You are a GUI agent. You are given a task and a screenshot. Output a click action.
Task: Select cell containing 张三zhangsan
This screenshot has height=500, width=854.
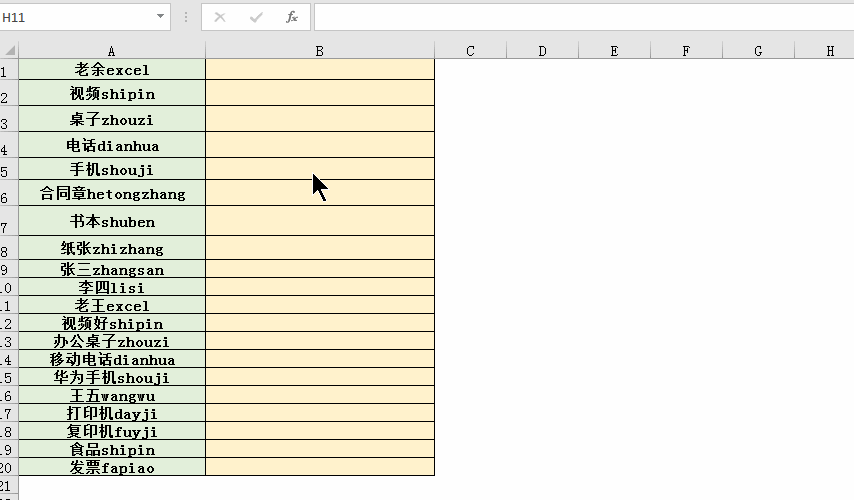(x=112, y=269)
